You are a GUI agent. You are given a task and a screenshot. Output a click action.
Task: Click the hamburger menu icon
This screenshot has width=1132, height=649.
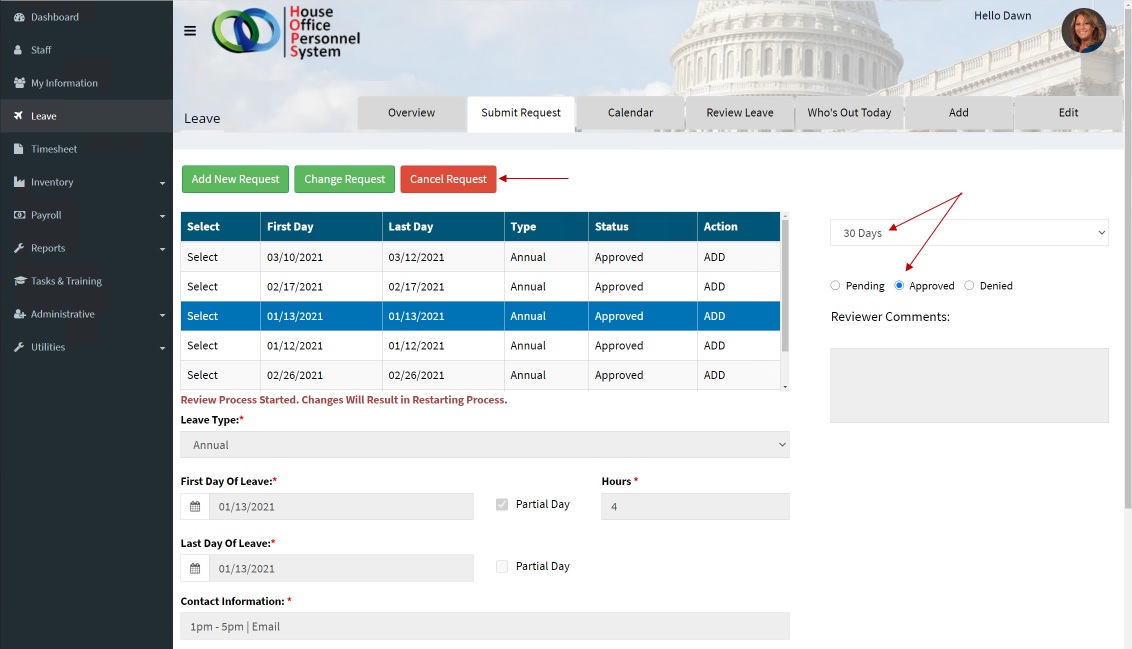pos(190,31)
